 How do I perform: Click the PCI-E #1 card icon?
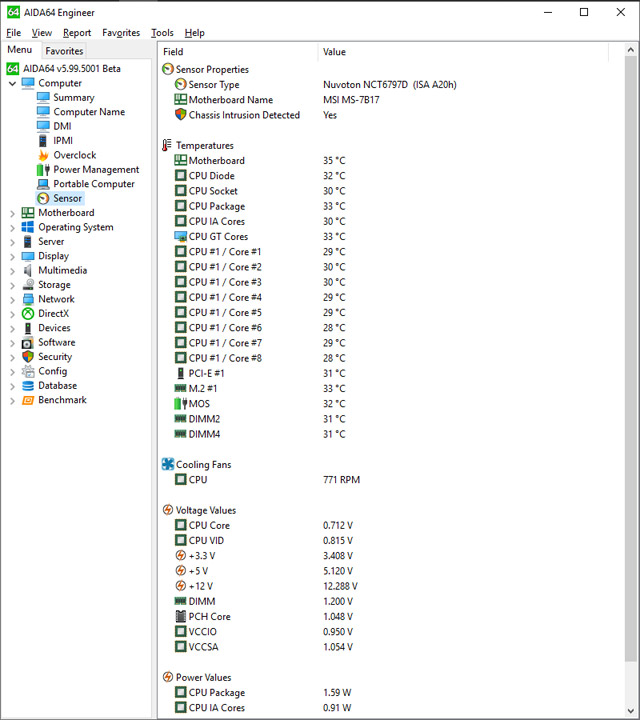pos(180,373)
